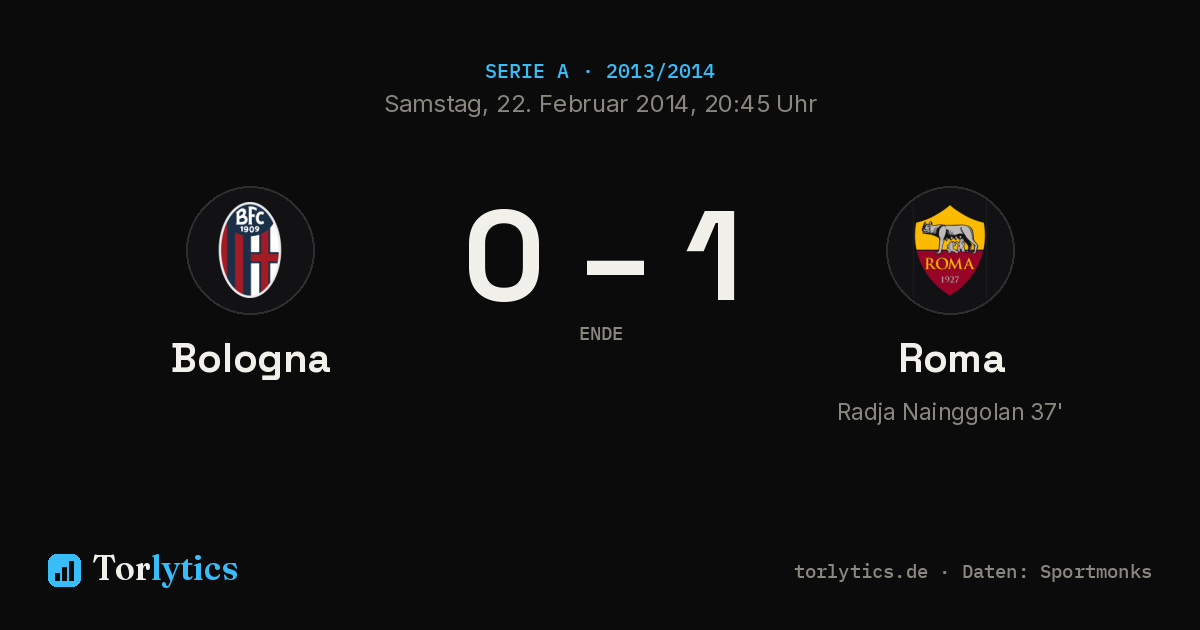Click the ENDE match status label
1200x630 pixels.
pyautogui.click(x=601, y=334)
